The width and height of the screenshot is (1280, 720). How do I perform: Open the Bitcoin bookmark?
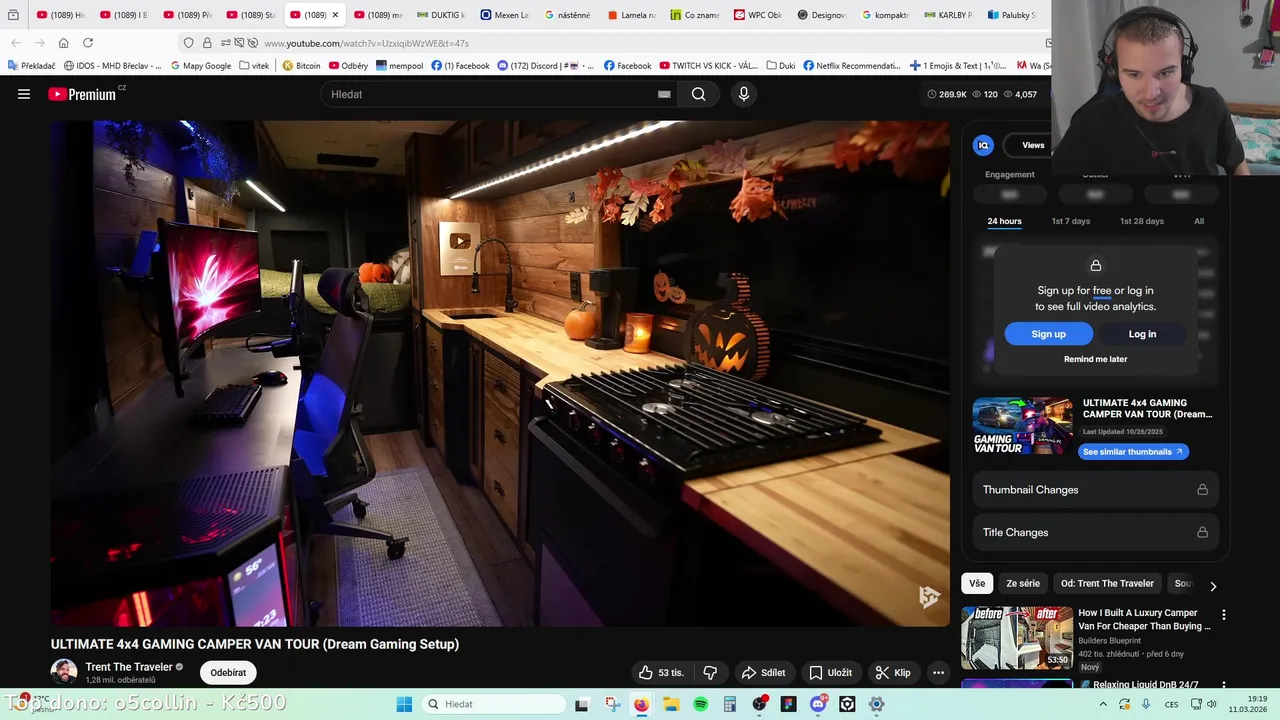(x=301, y=66)
